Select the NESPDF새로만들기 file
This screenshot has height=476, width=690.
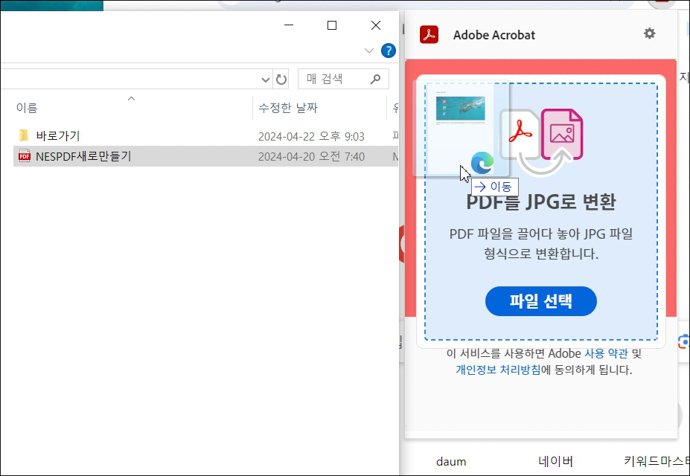pos(83,156)
